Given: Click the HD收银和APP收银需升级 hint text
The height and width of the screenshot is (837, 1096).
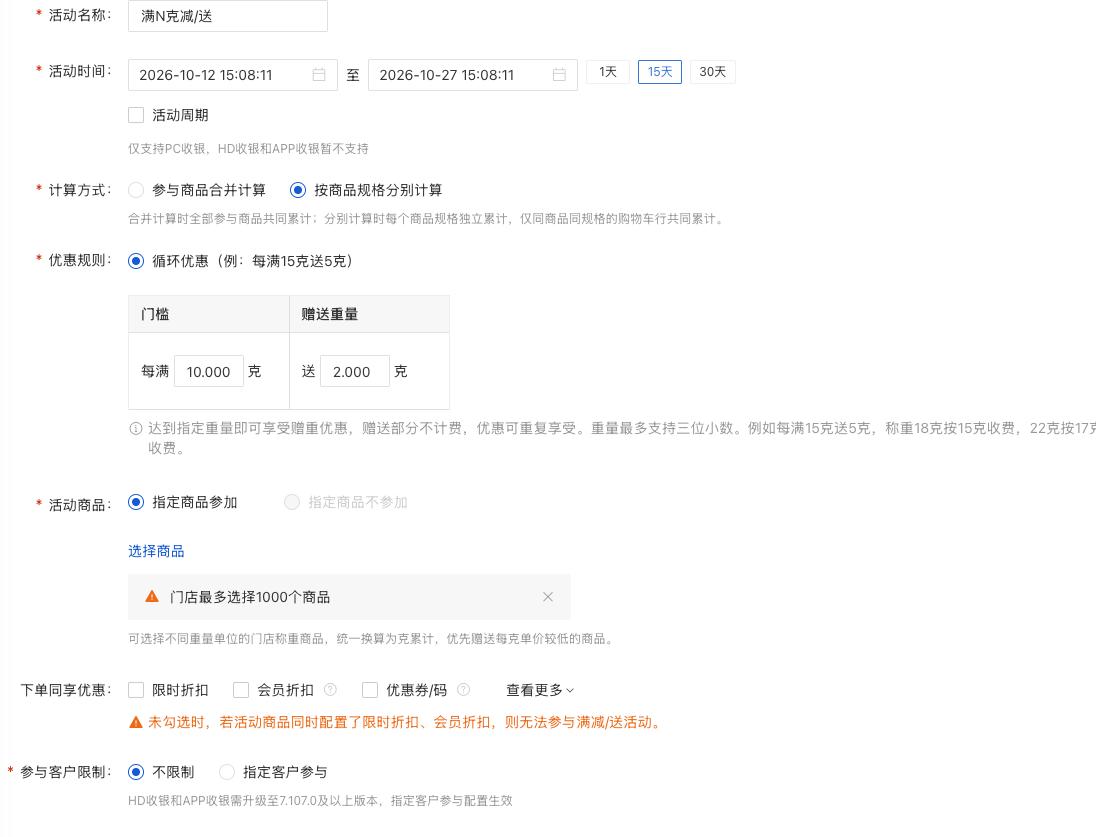Looking at the screenshot, I should [x=320, y=801].
